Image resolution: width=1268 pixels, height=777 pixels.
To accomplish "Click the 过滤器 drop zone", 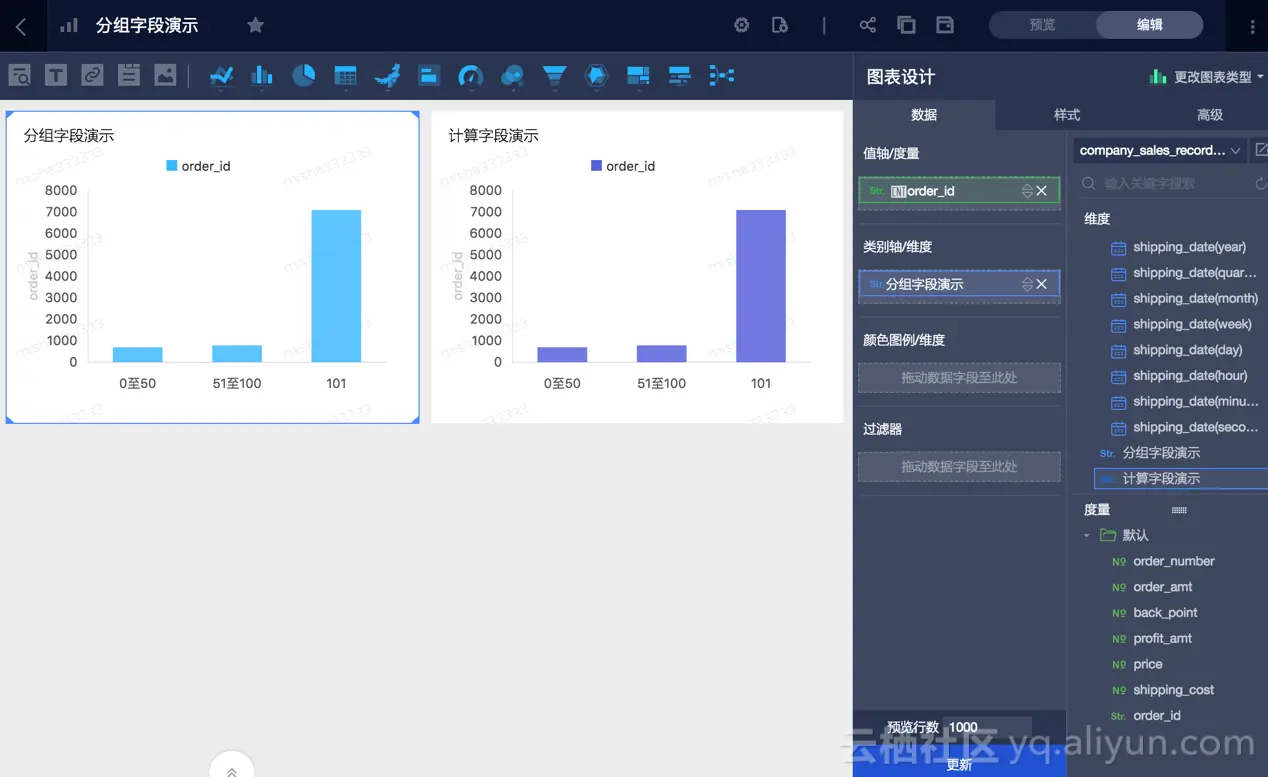I will pos(959,467).
